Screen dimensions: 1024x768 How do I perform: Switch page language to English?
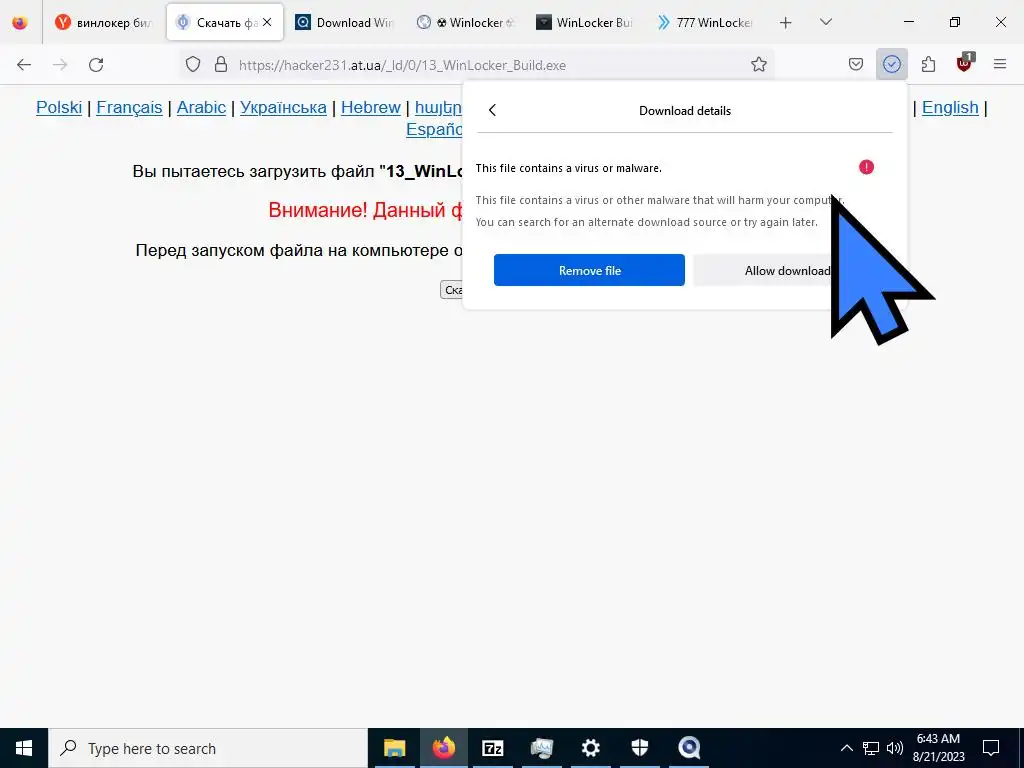tap(950, 107)
